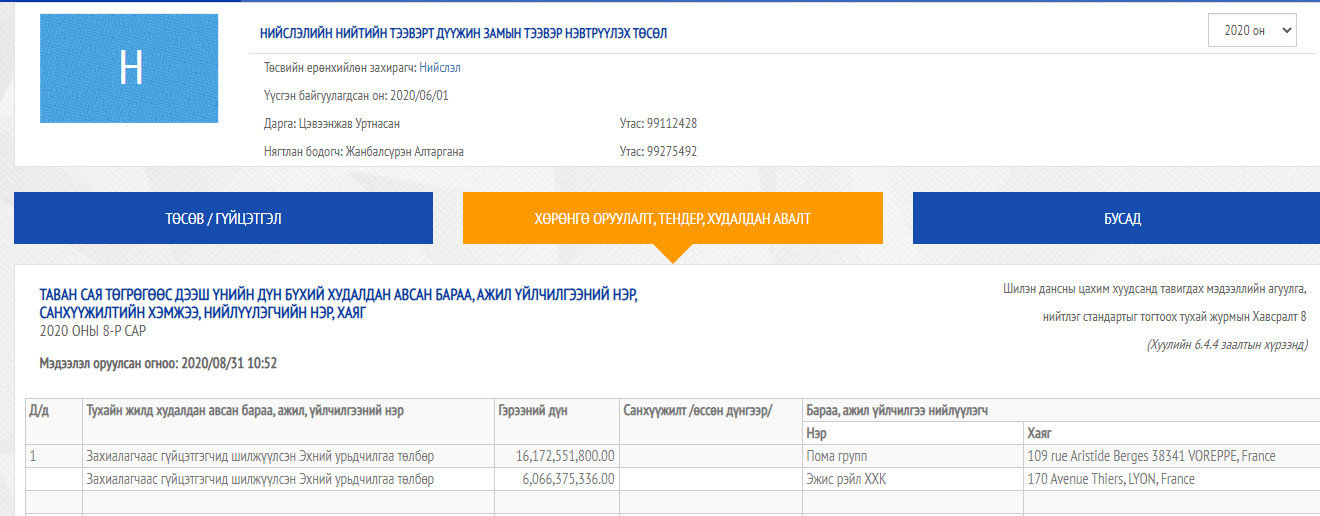1320x516 pixels.
Task: Click the Хуулийн 6.4.4 заалтын хүрээнд note
Action: (1227, 344)
